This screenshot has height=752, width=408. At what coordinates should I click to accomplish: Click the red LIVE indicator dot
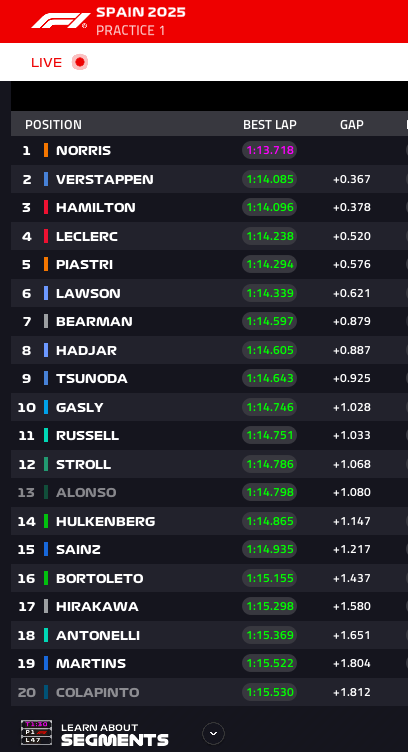[x=80, y=62]
